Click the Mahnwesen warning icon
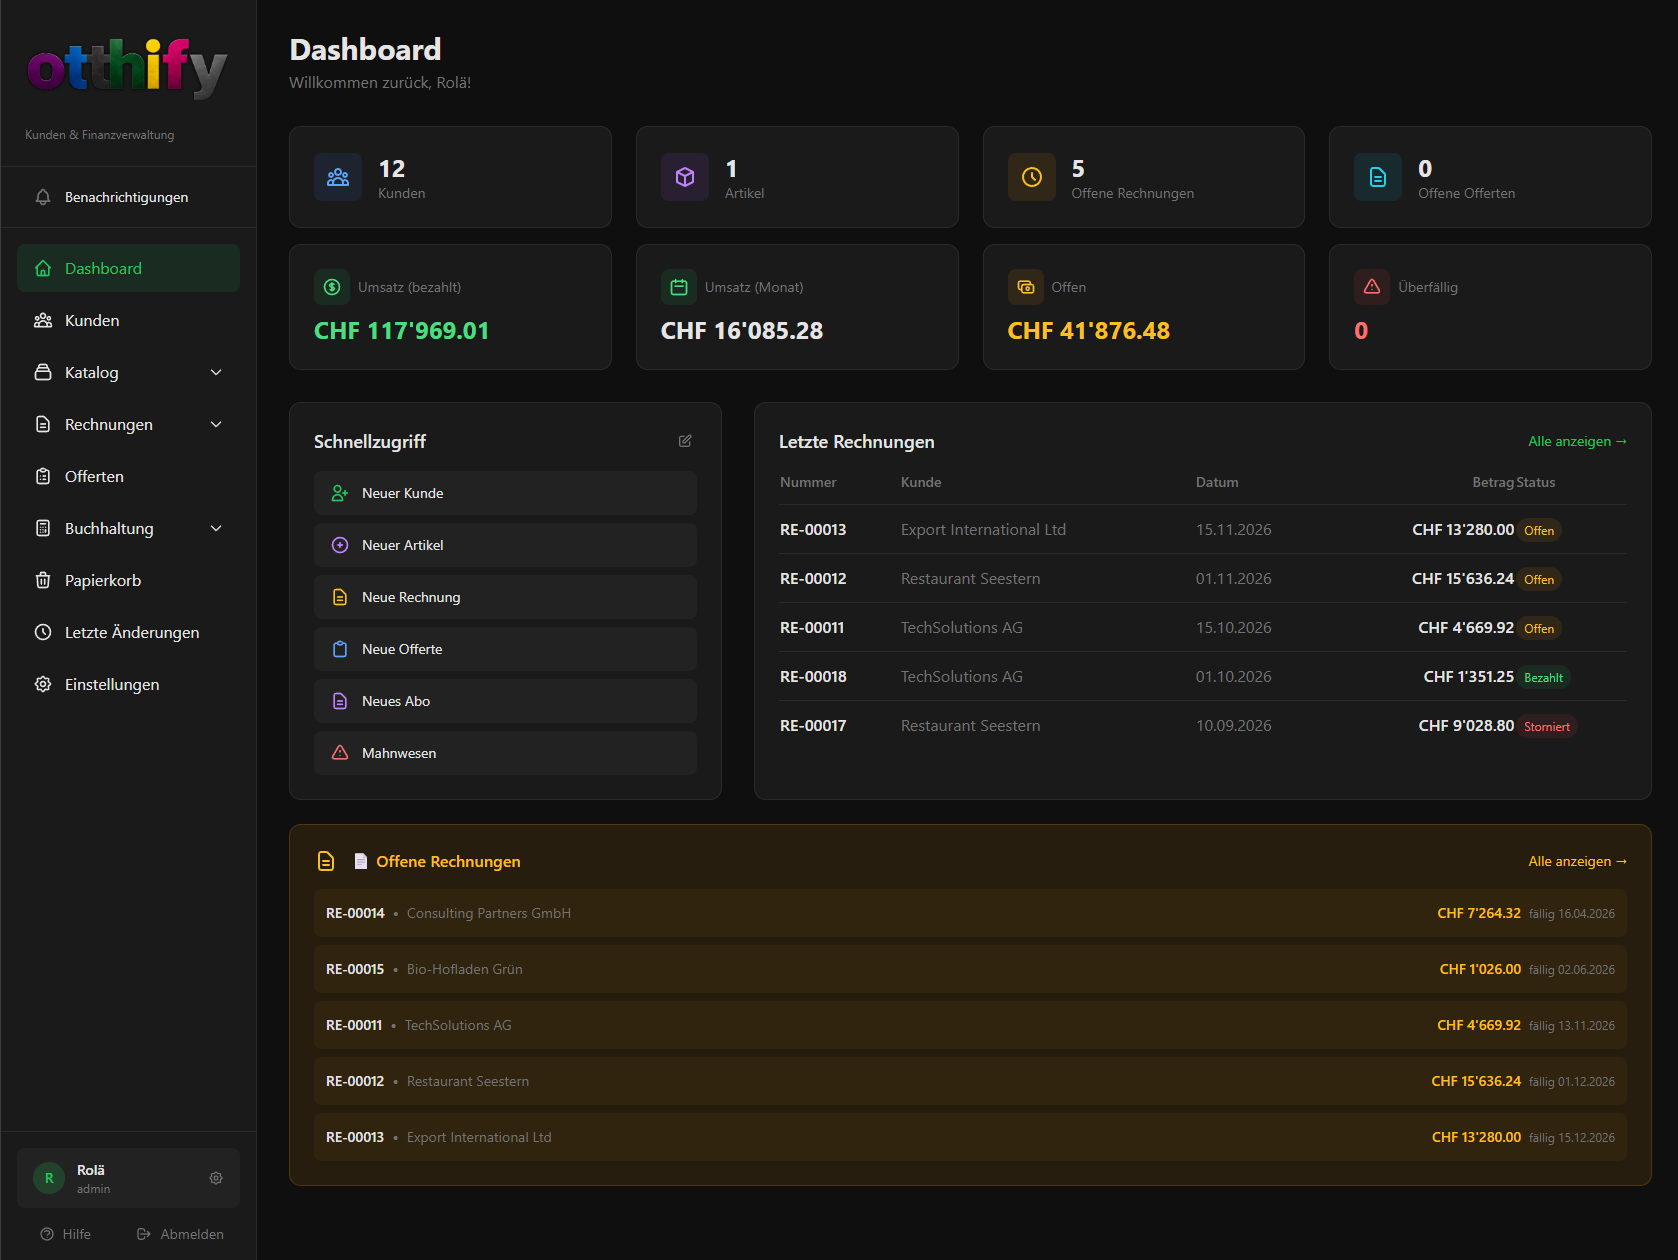 pyautogui.click(x=340, y=753)
